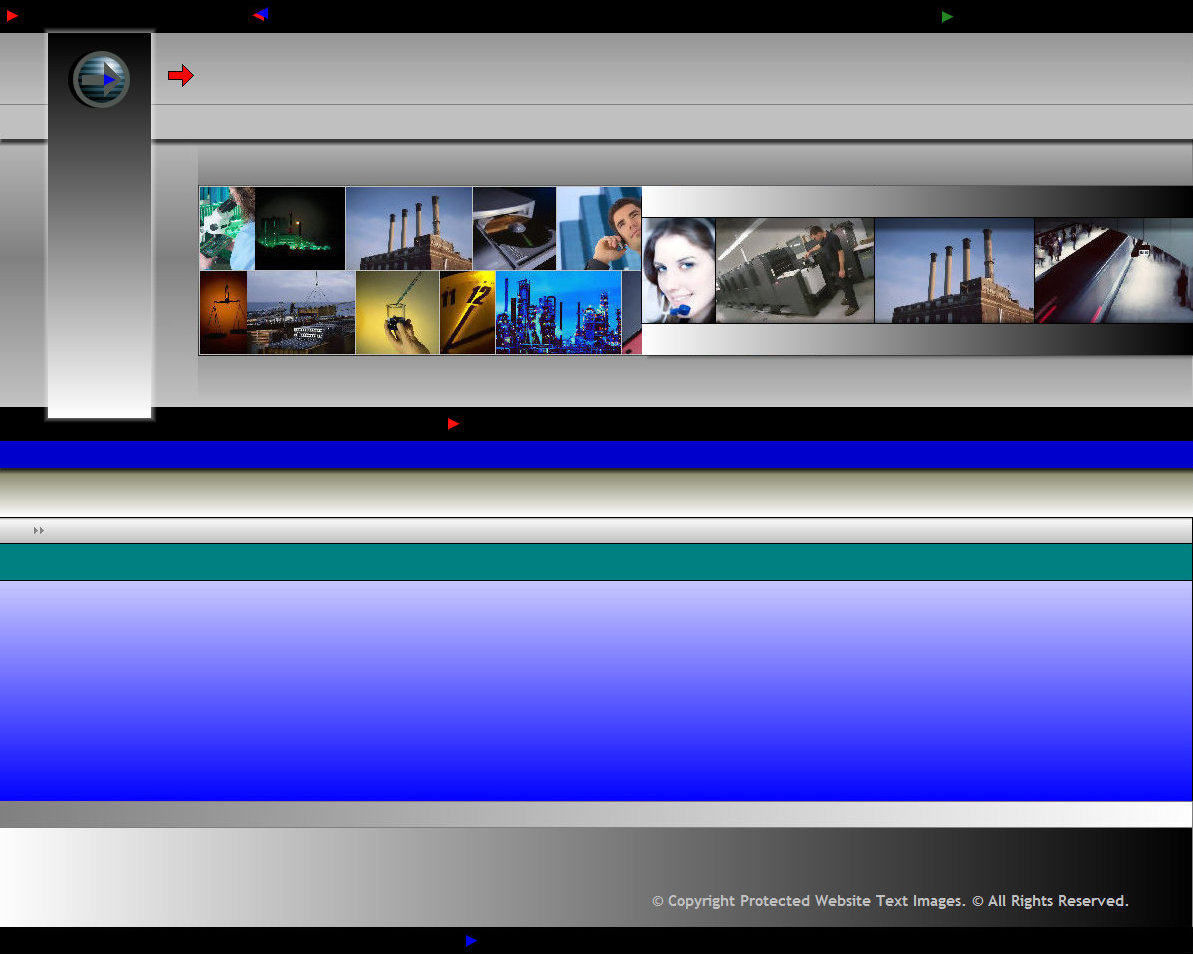Open the justice scales thumbnail

pyautogui.click(x=223, y=312)
